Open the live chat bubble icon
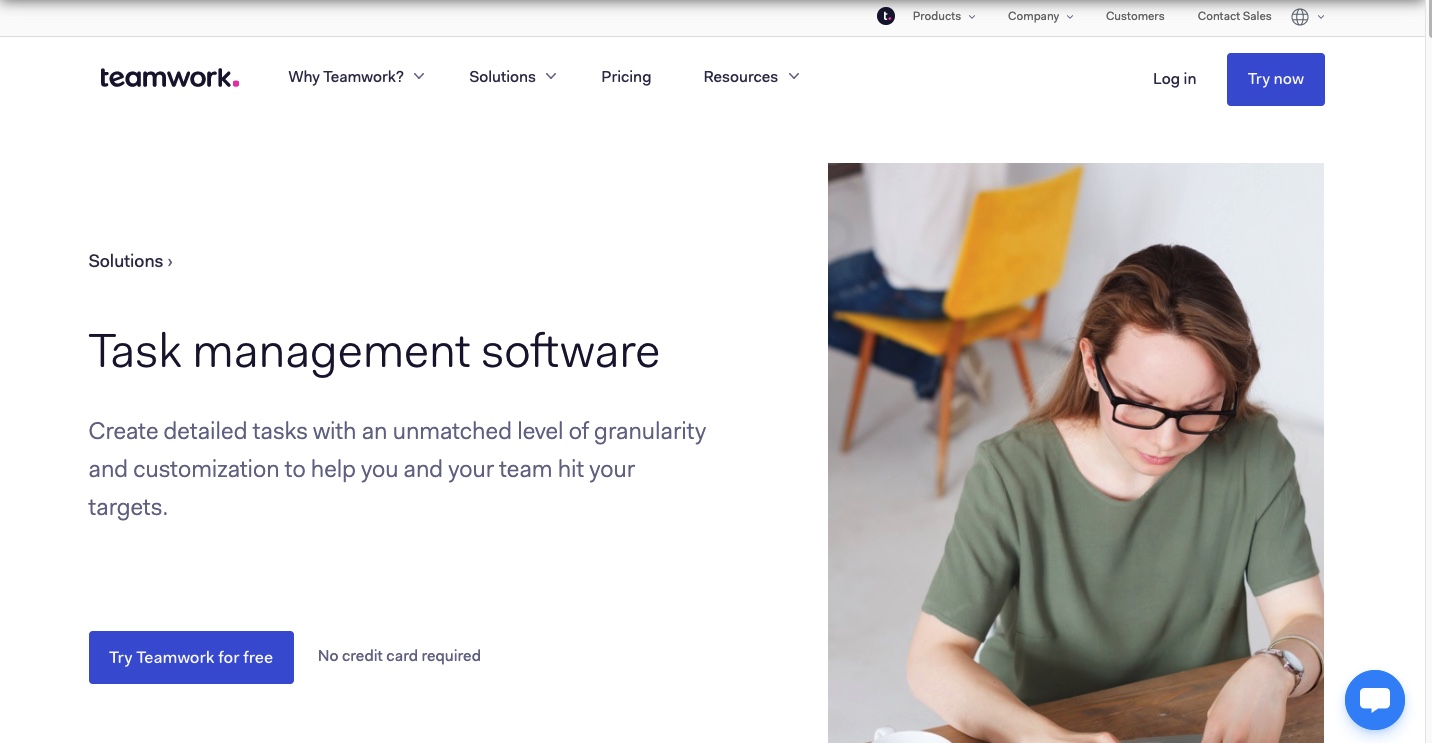This screenshot has width=1432, height=743. 1375,699
